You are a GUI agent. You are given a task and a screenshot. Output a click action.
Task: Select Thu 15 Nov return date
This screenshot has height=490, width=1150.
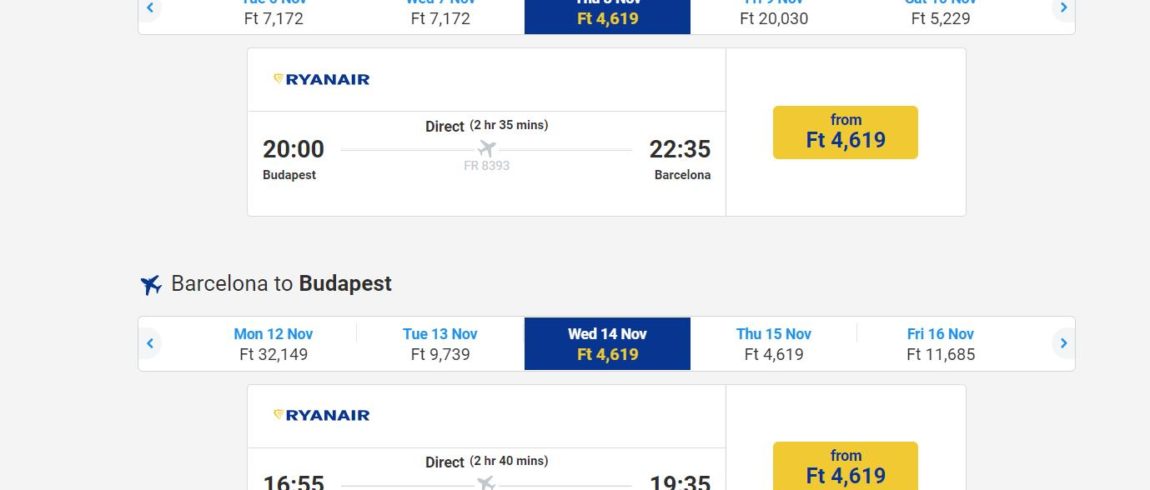click(x=774, y=344)
